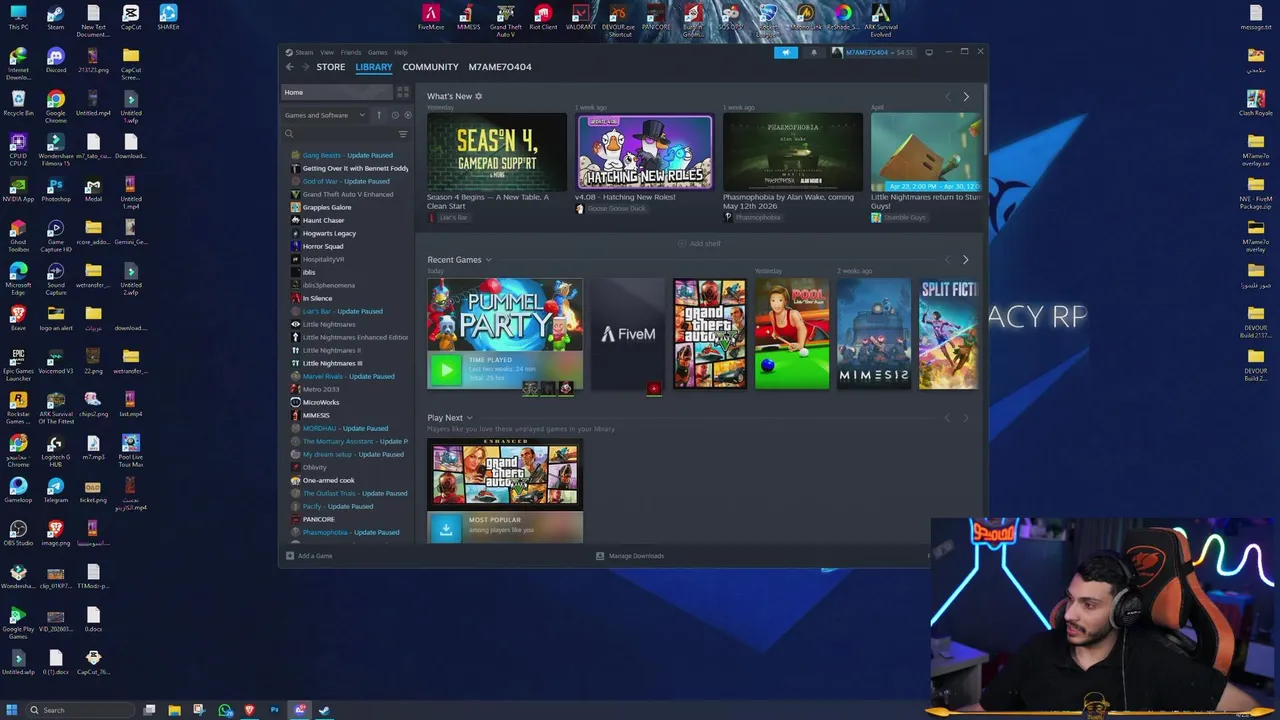Expand the Games and Software dropdown
This screenshot has height=720, width=1280.
(325, 115)
